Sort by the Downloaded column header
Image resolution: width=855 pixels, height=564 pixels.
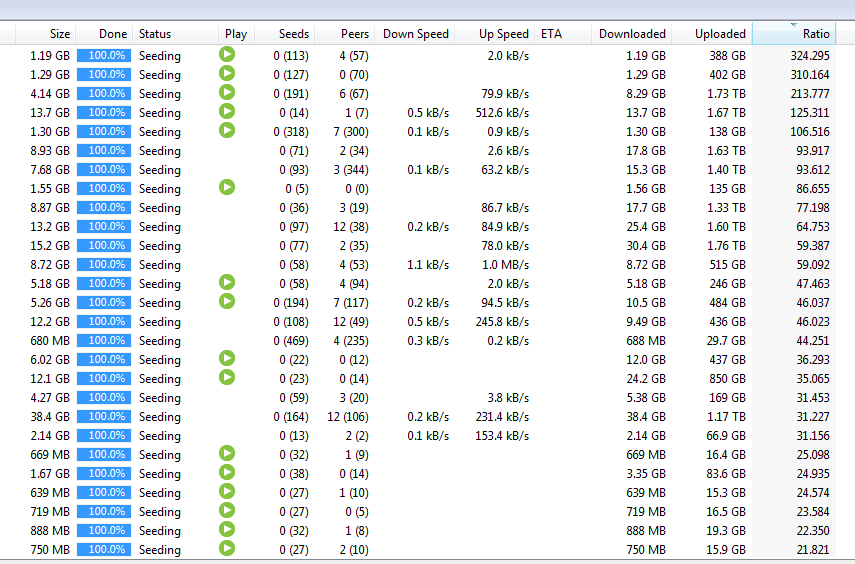coord(631,34)
